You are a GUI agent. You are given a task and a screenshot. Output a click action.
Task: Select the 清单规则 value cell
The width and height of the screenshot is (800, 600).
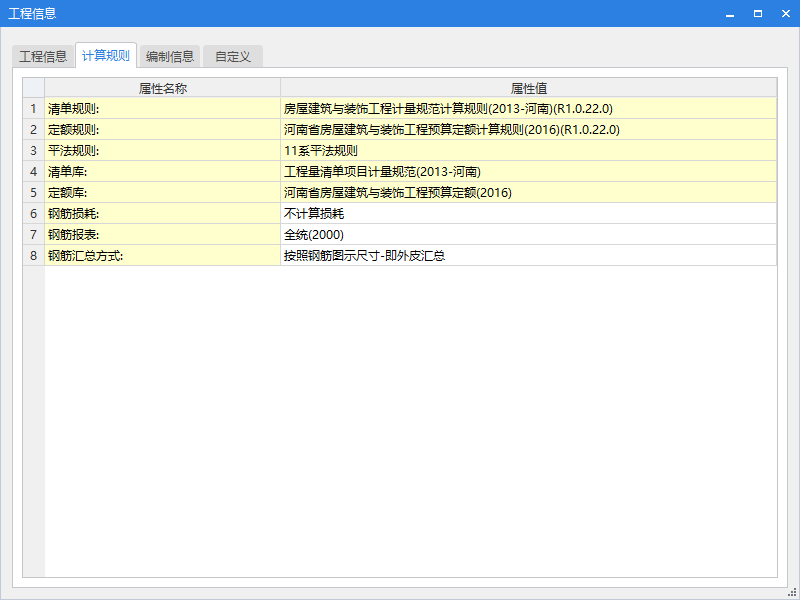(529, 109)
